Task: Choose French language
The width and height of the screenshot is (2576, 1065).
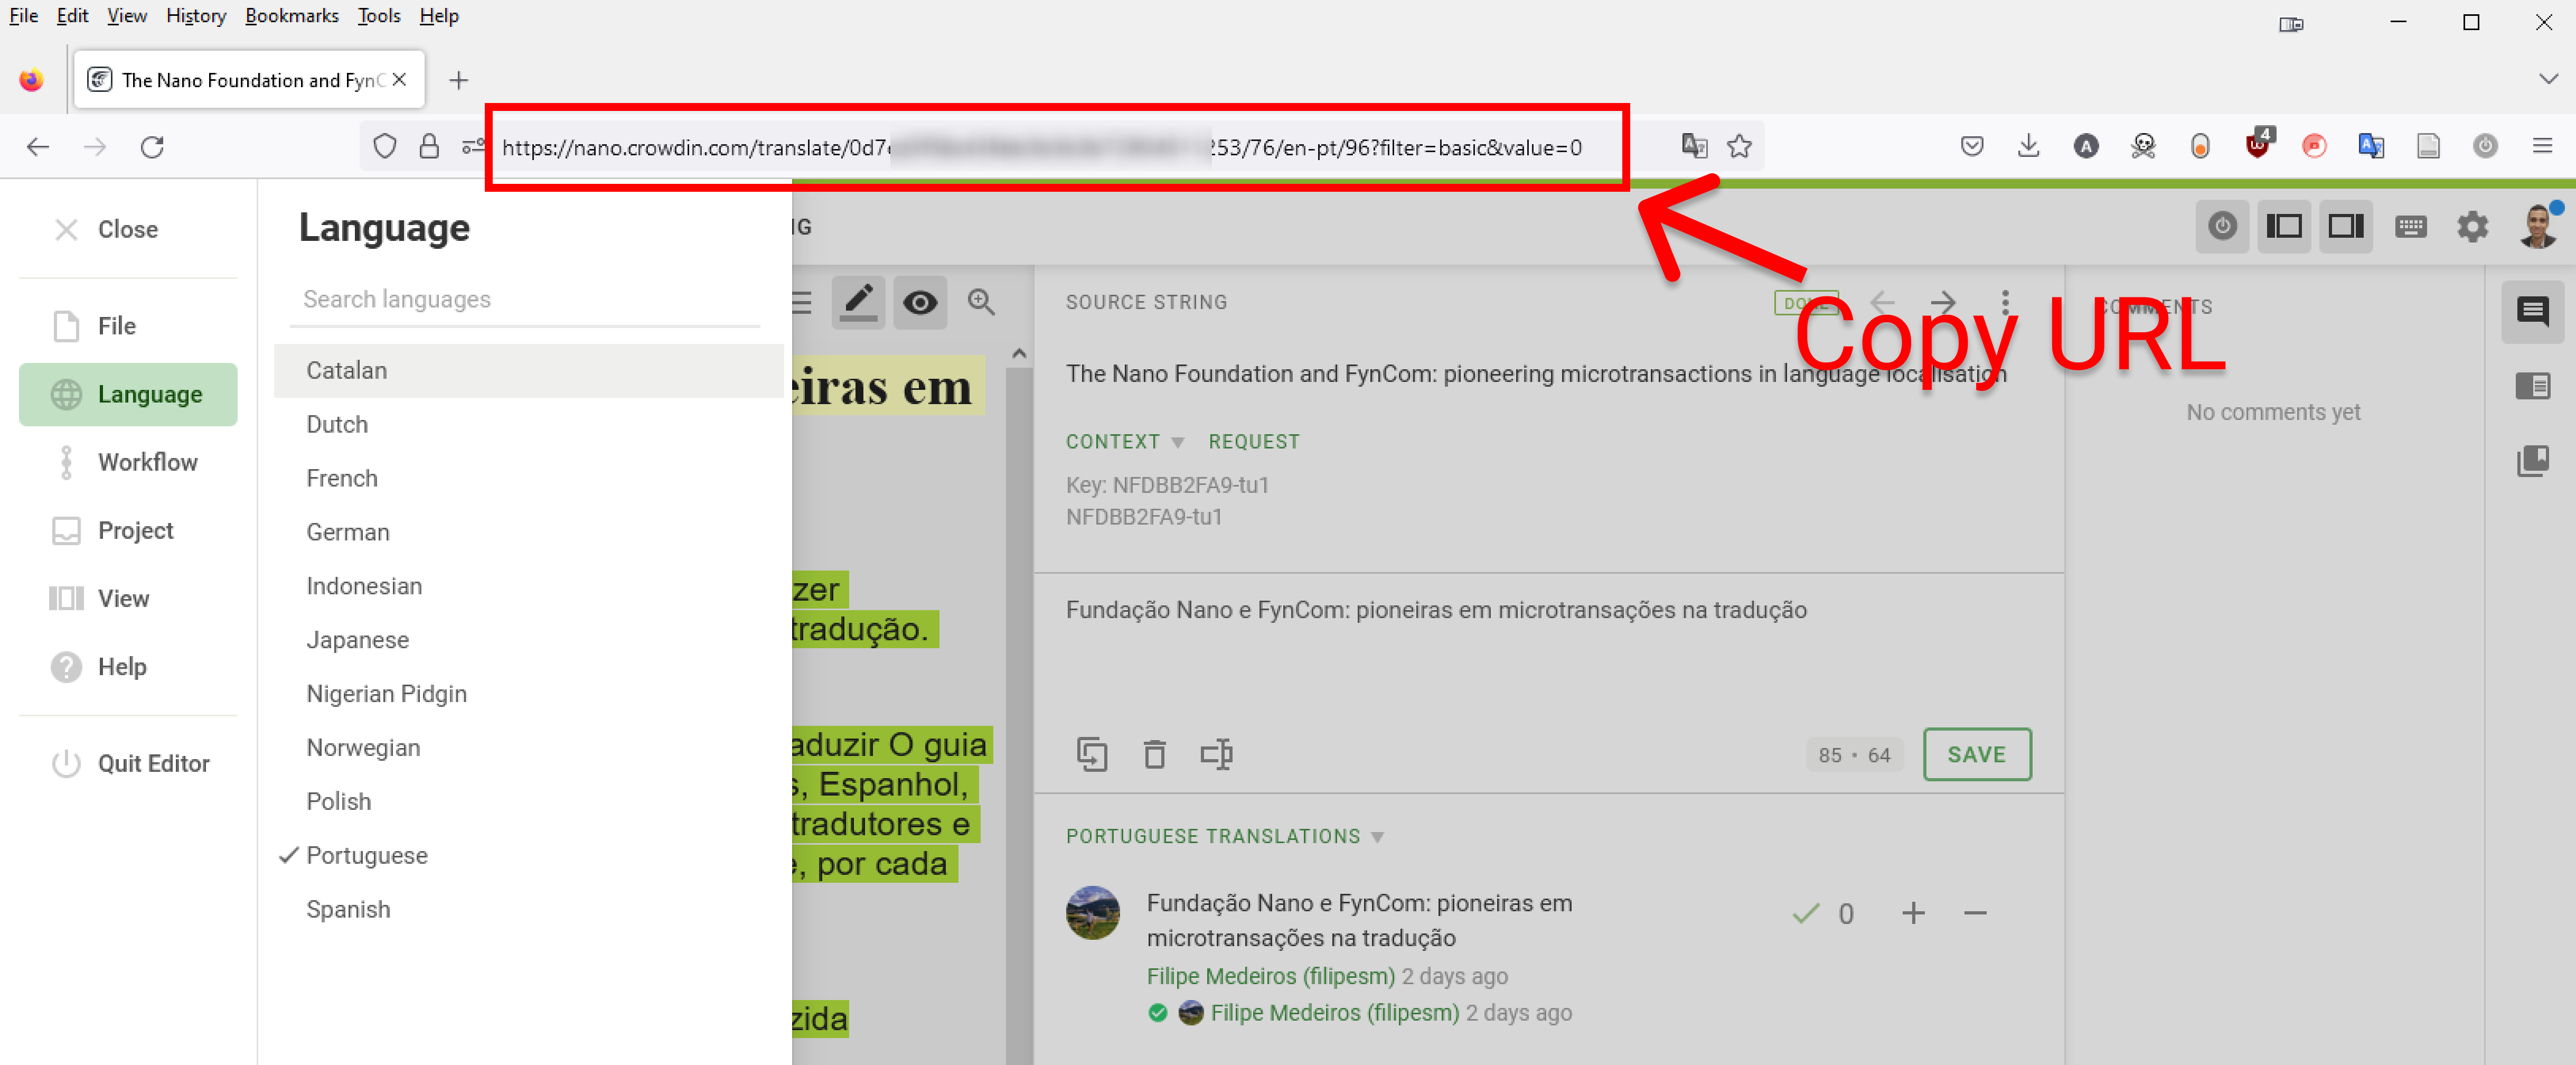Action: pyautogui.click(x=529, y=478)
